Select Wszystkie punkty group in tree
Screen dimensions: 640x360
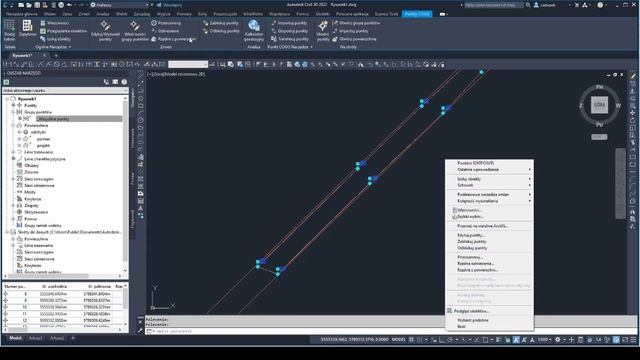(79, 119)
